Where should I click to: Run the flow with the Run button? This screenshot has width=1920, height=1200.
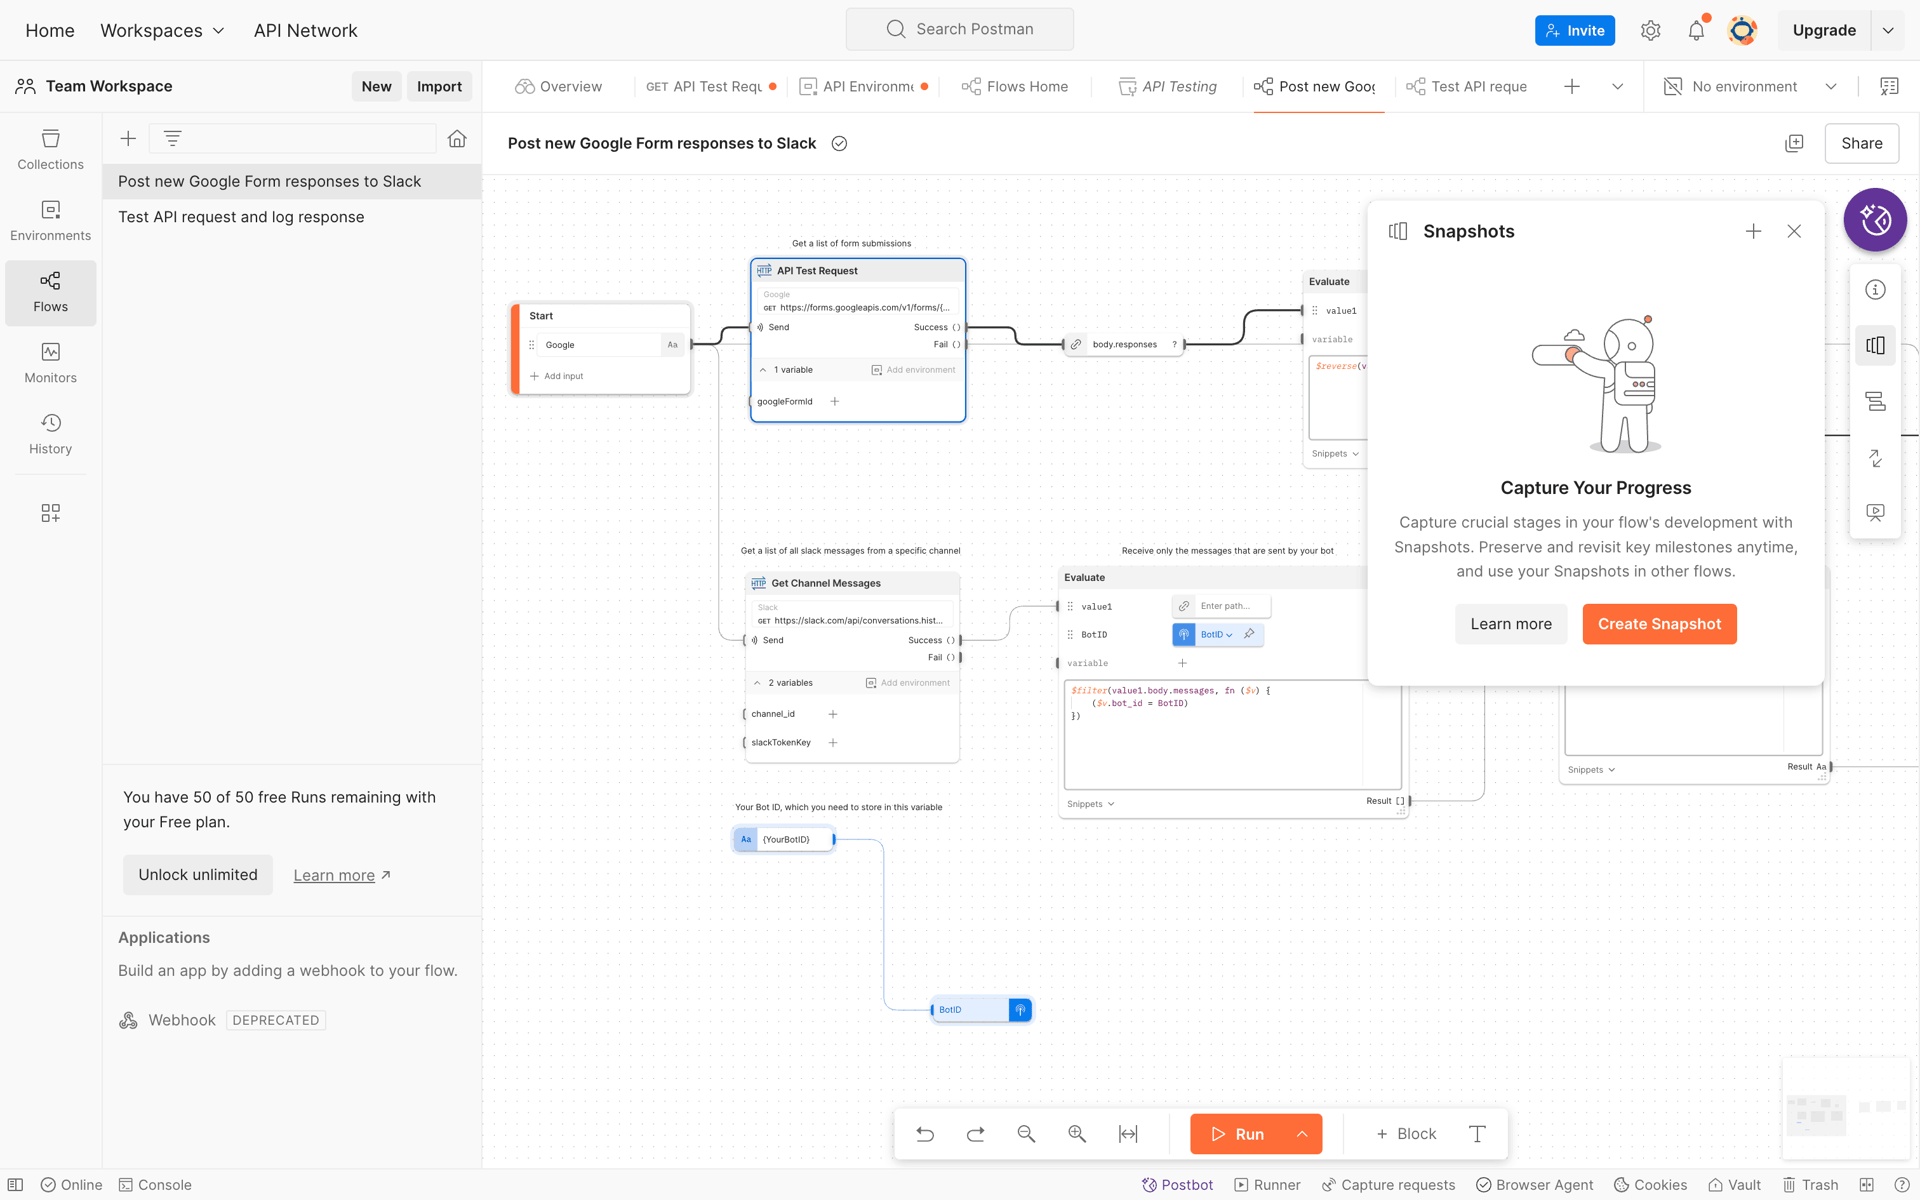tap(1237, 1134)
